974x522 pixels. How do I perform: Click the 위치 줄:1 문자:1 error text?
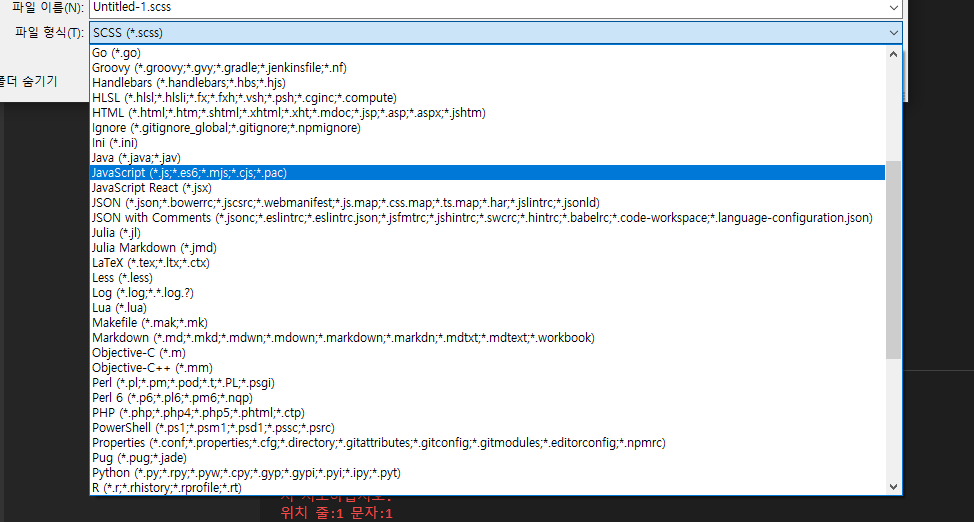pyautogui.click(x=337, y=513)
